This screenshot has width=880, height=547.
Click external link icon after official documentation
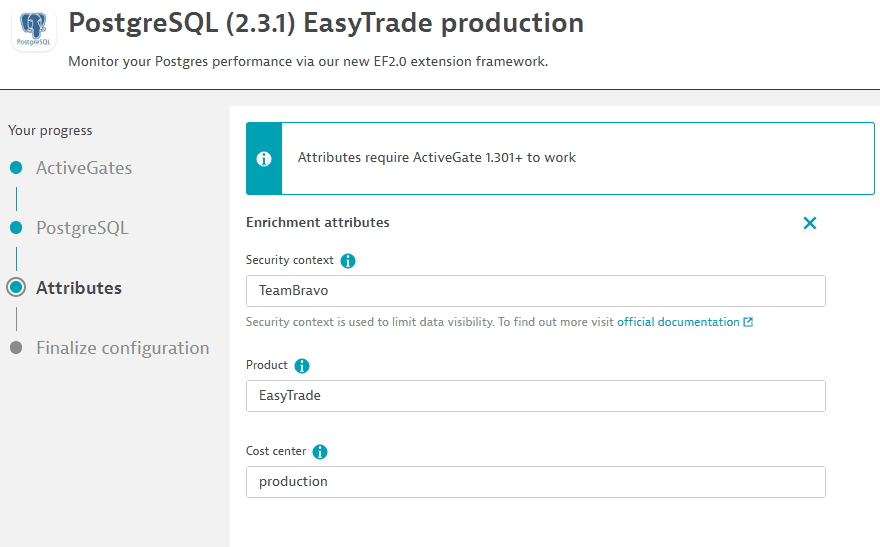click(x=748, y=322)
